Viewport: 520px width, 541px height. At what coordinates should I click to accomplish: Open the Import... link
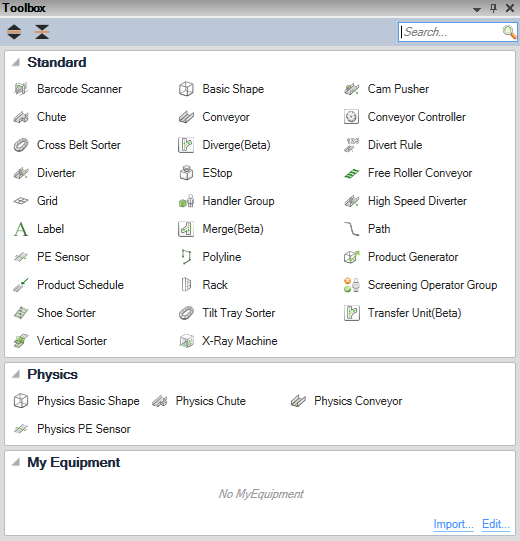[453, 524]
